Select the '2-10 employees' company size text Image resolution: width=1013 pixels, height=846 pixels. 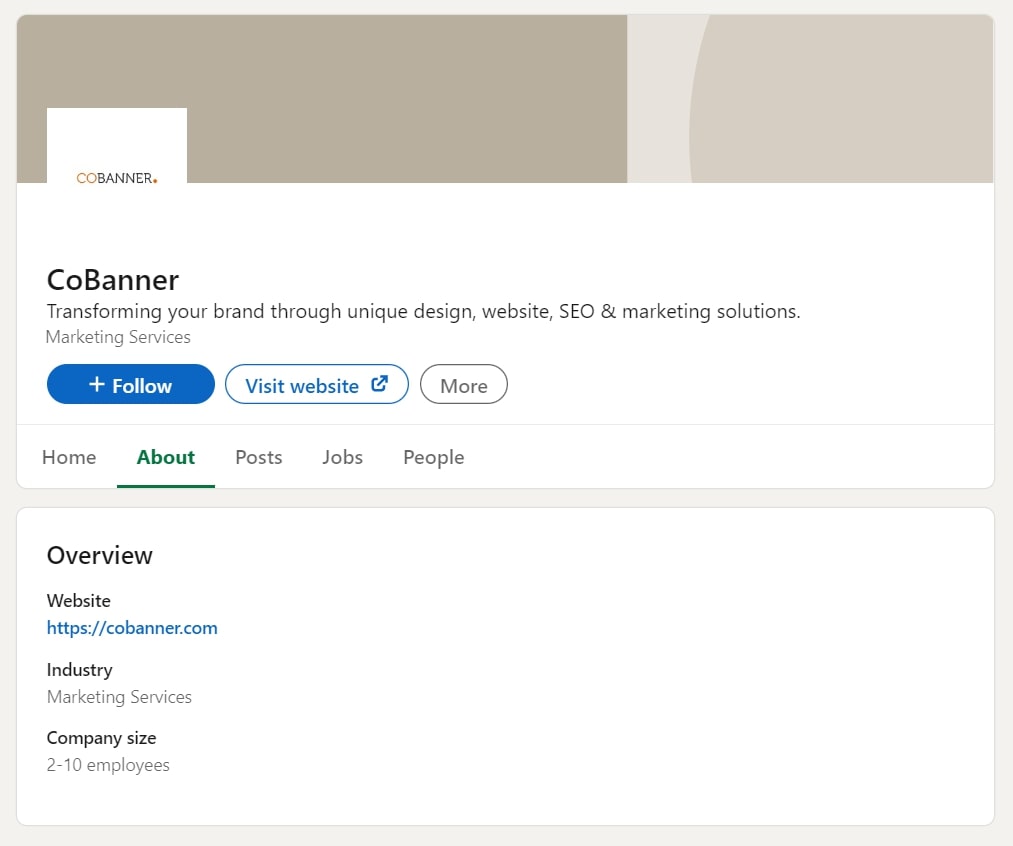(x=108, y=765)
